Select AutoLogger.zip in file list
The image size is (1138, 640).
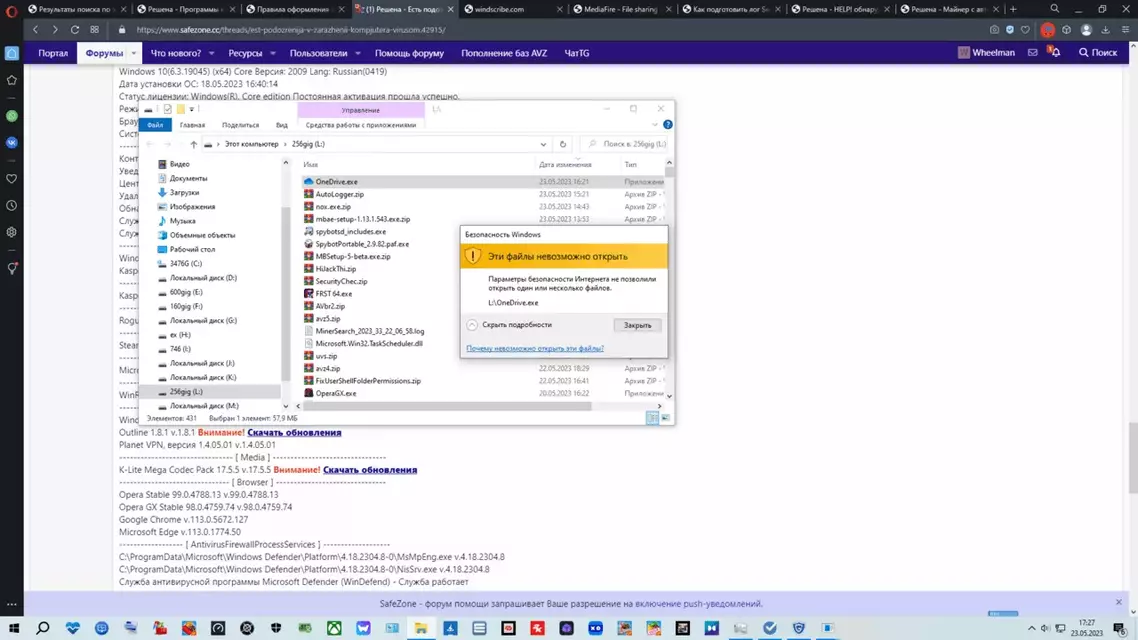coord(340,194)
